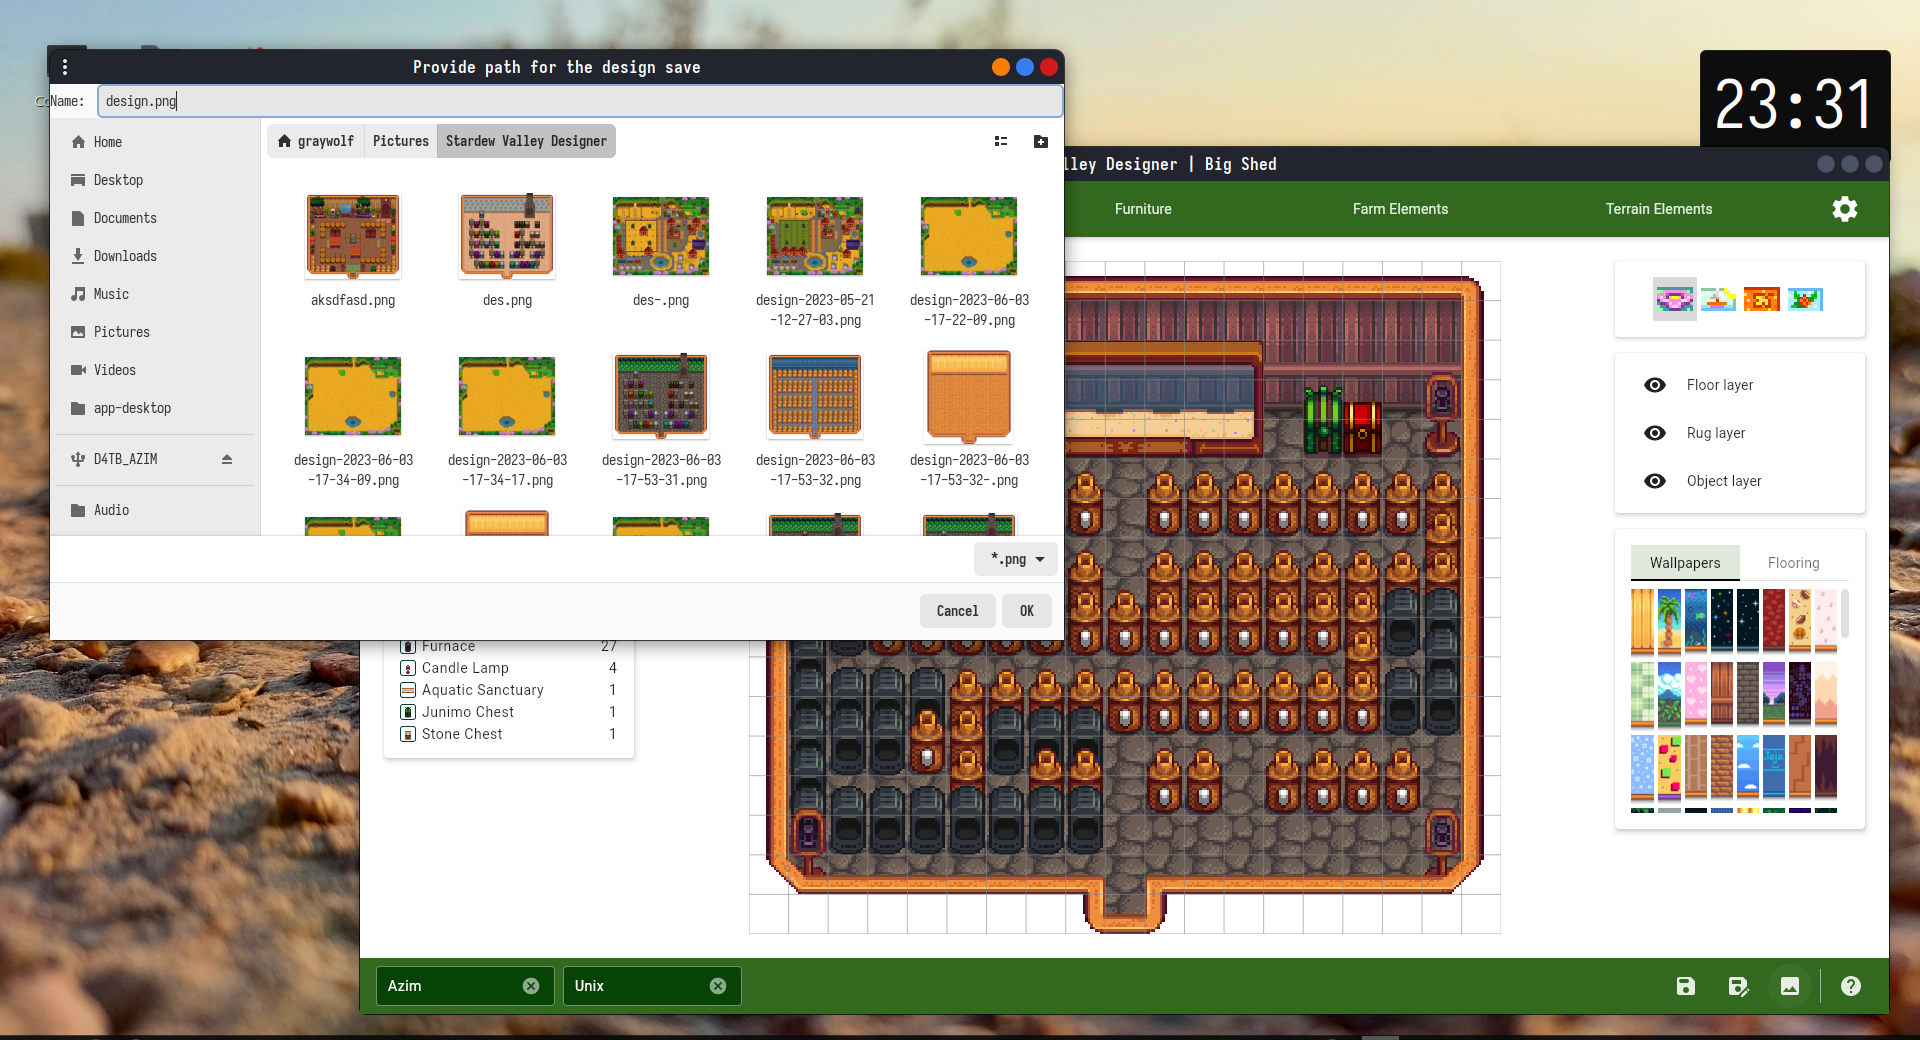The width and height of the screenshot is (1920, 1040).
Task: Select the aksdfasd.png file
Action: pos(353,250)
